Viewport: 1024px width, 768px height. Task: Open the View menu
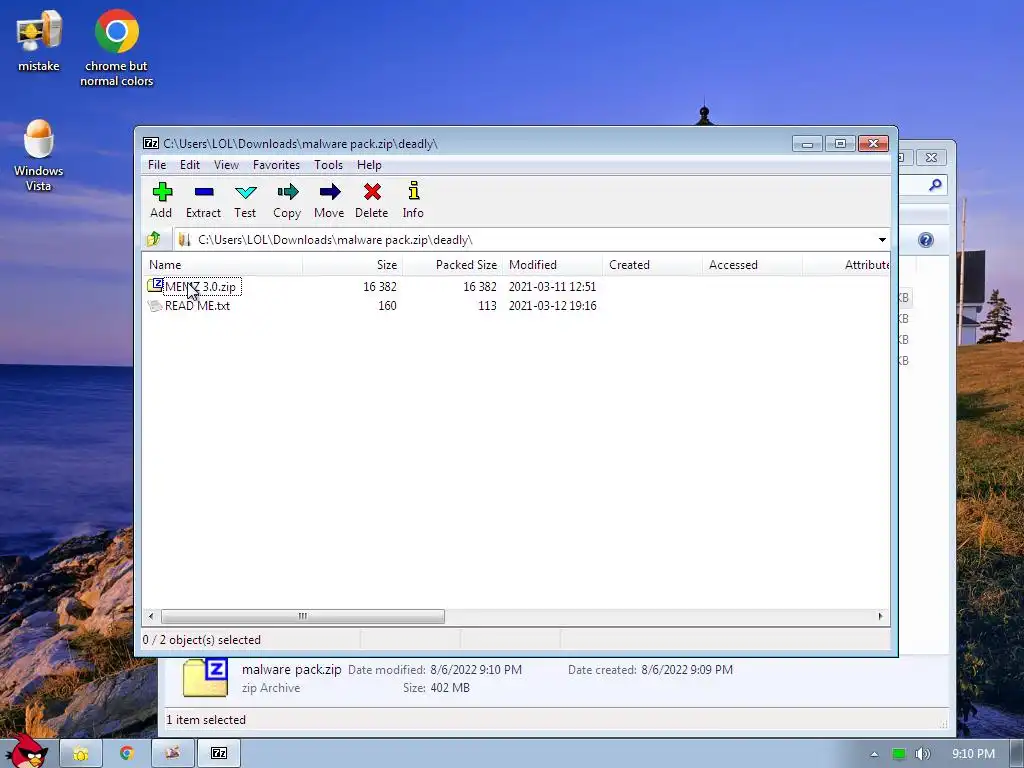227,165
